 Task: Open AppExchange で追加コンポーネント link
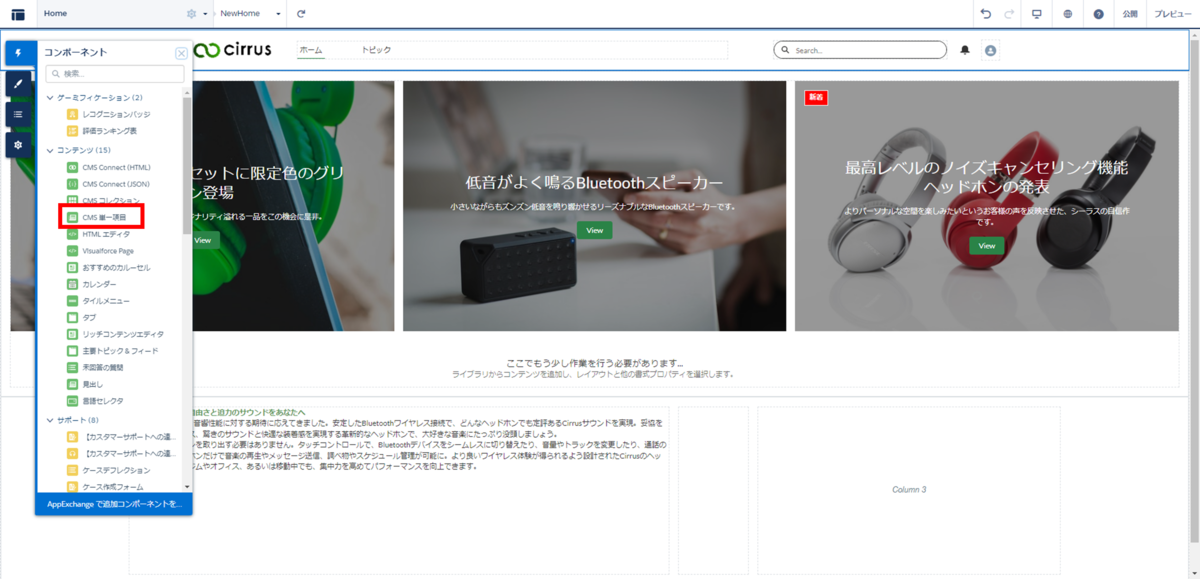click(x=114, y=504)
